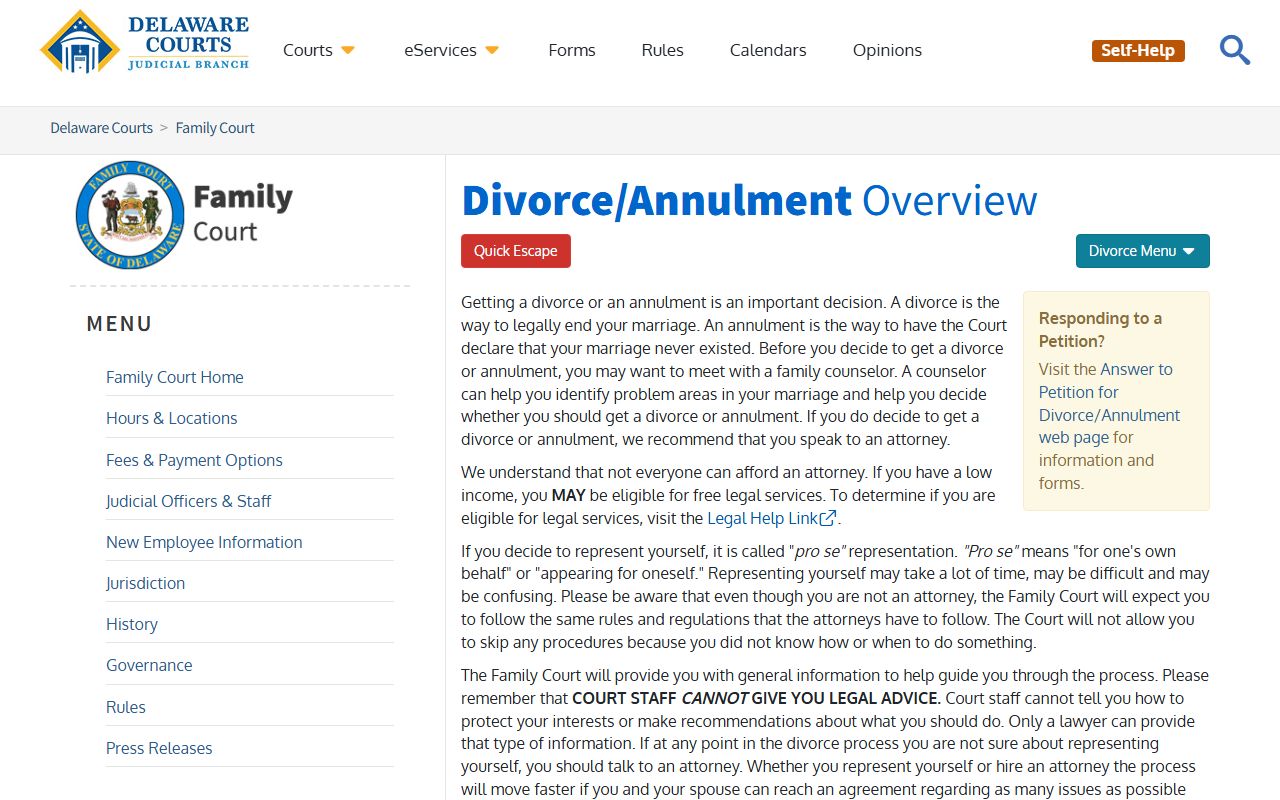Open Press Releases in the sidebar
This screenshot has height=800, width=1280.
coord(159,748)
